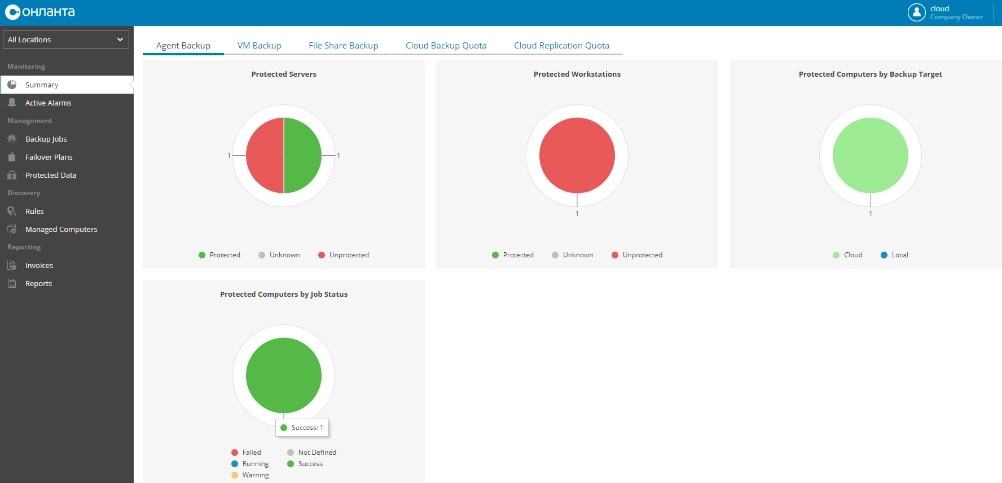The height and width of the screenshot is (483, 1002).
Task: Click the Managed Computers icon
Action: click(x=11, y=229)
